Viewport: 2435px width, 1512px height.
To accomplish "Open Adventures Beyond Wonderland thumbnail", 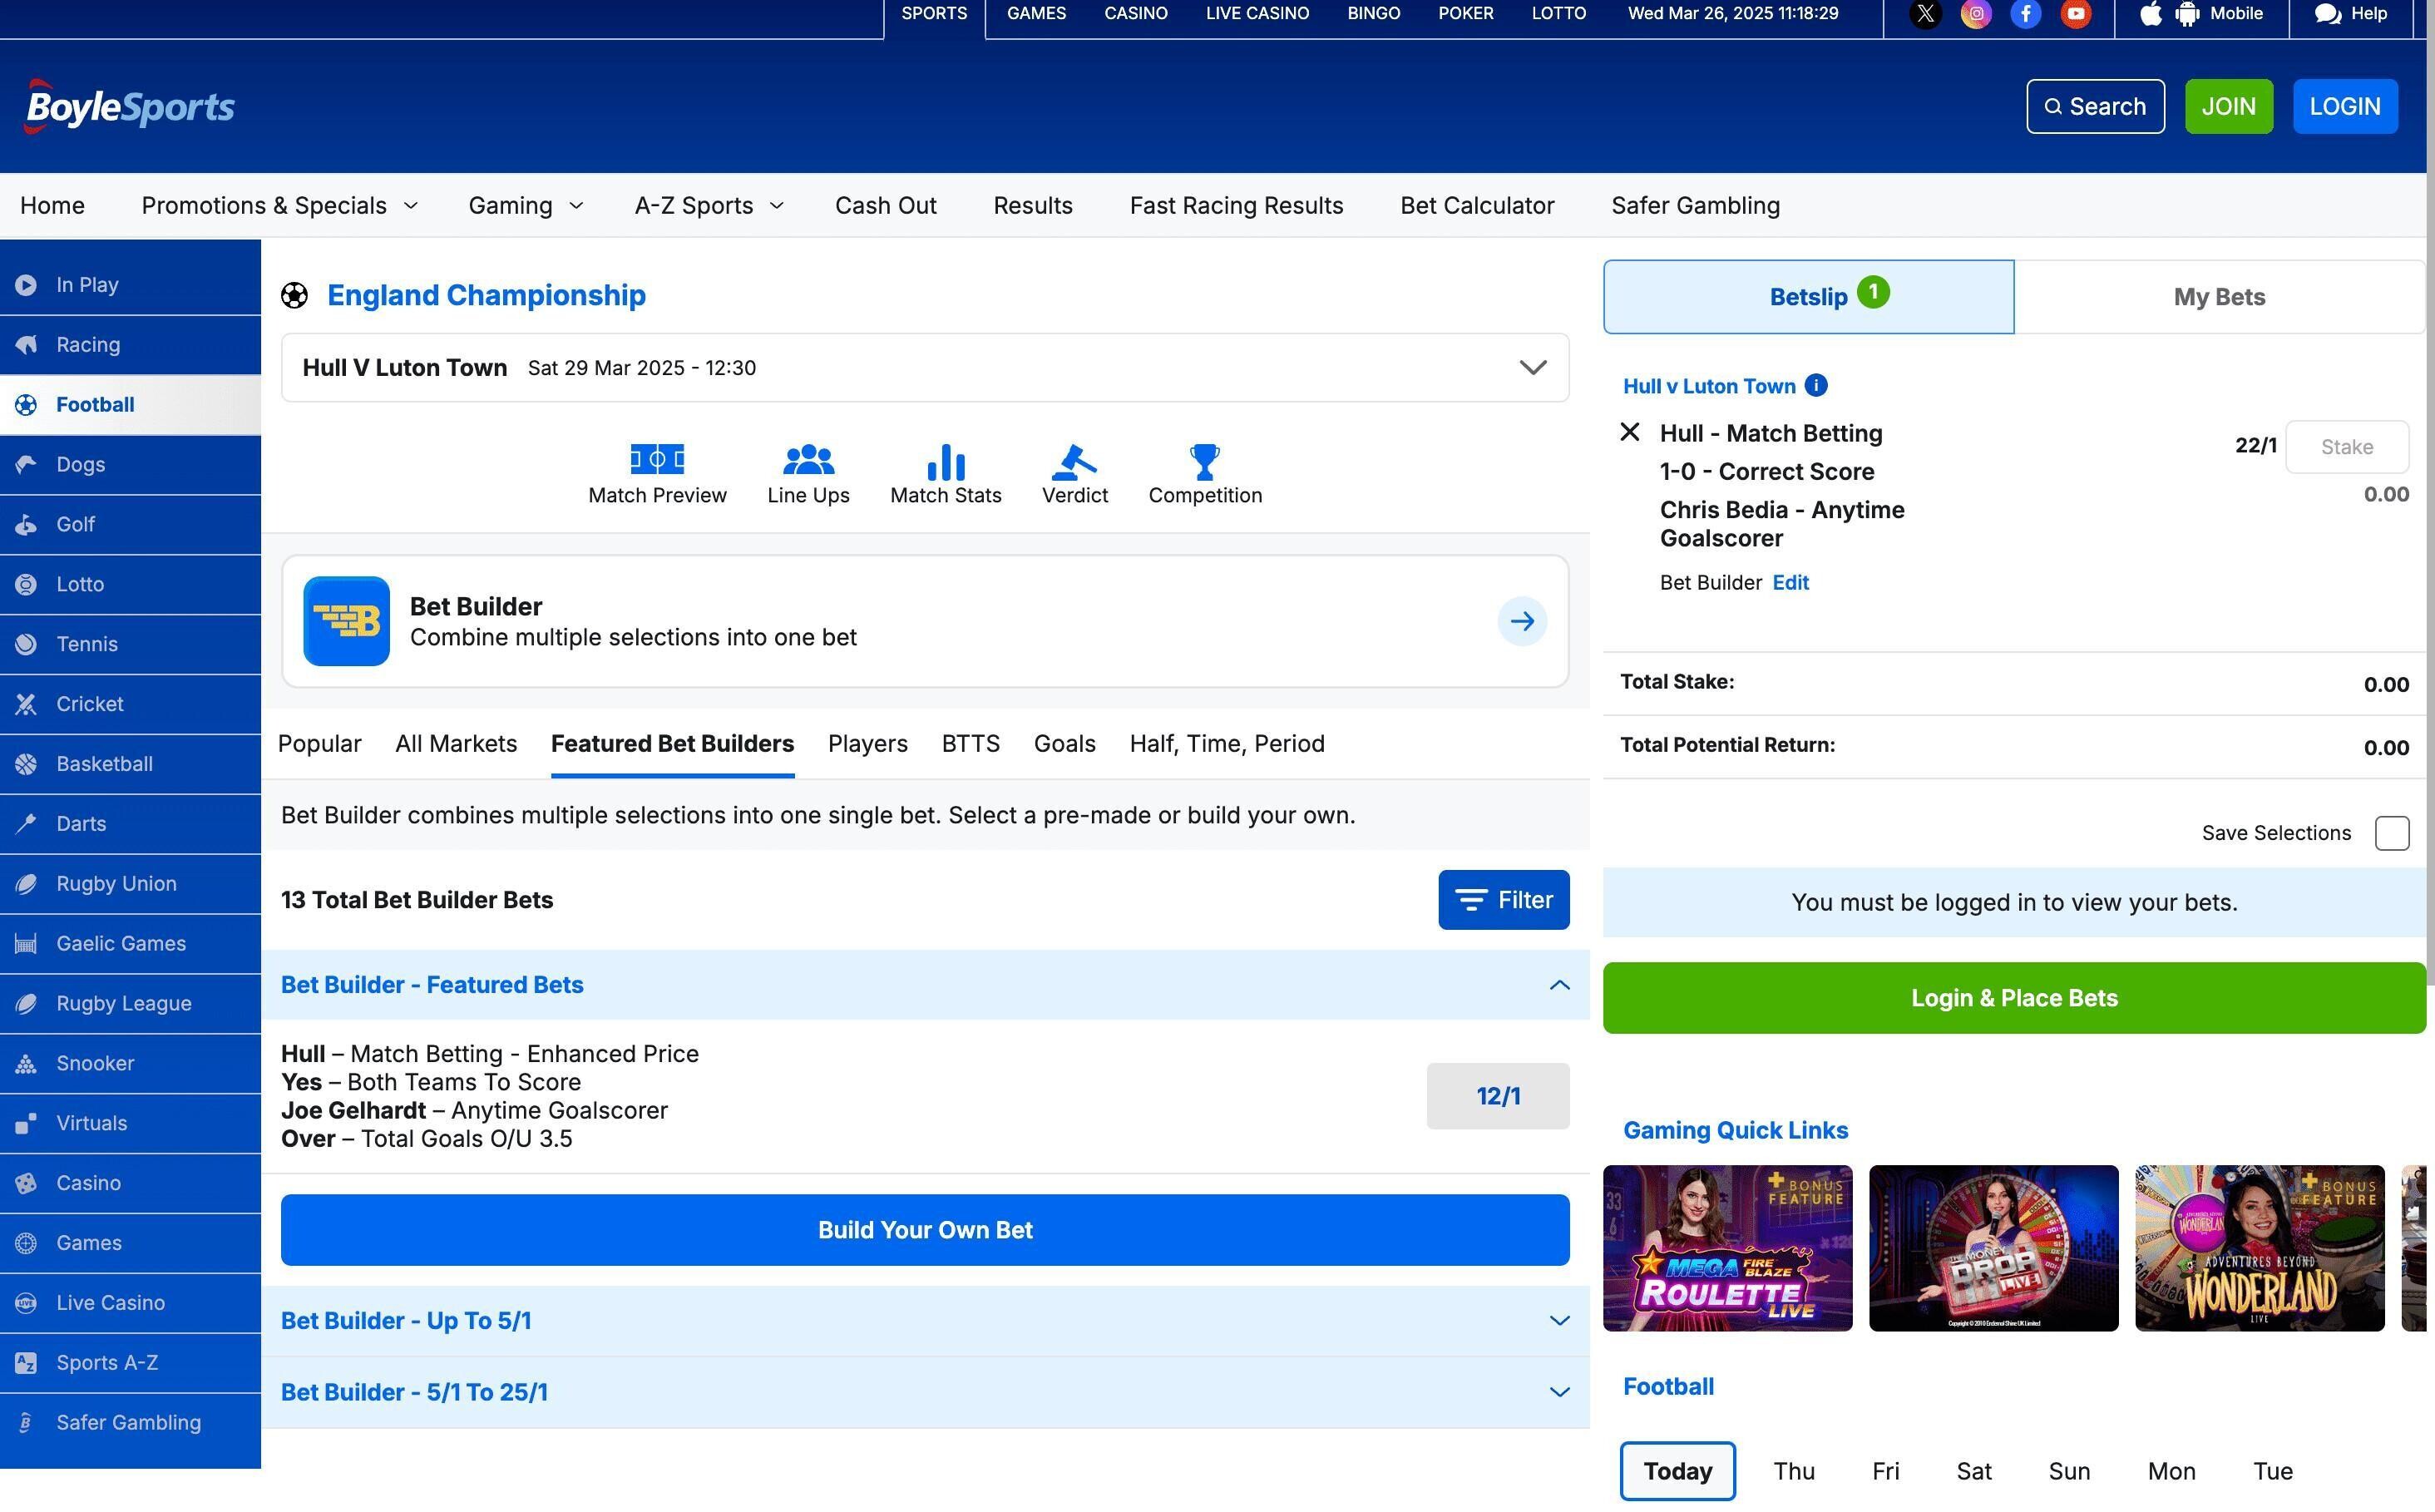I will (2259, 1248).
